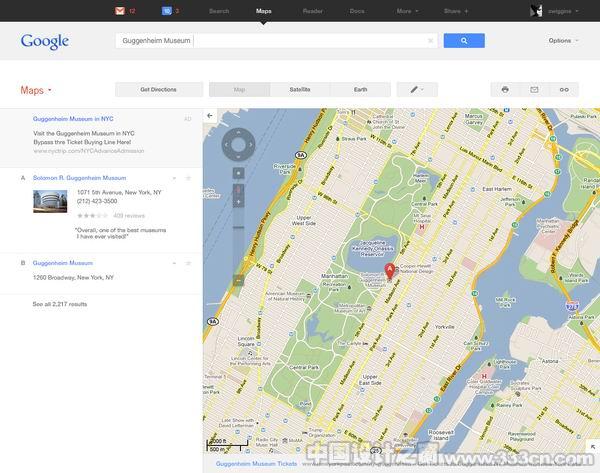Clear the search box with the X icon
Screen dimensions: 600x473
(430, 41)
